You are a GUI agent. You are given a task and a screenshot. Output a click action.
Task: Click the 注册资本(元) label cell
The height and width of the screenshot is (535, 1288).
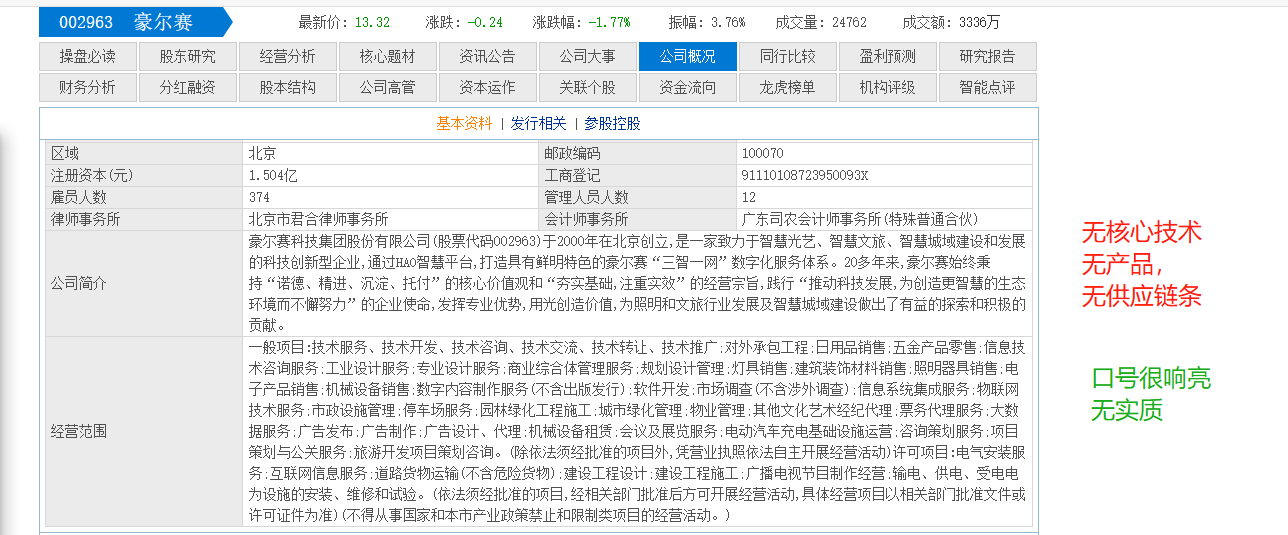144,175
